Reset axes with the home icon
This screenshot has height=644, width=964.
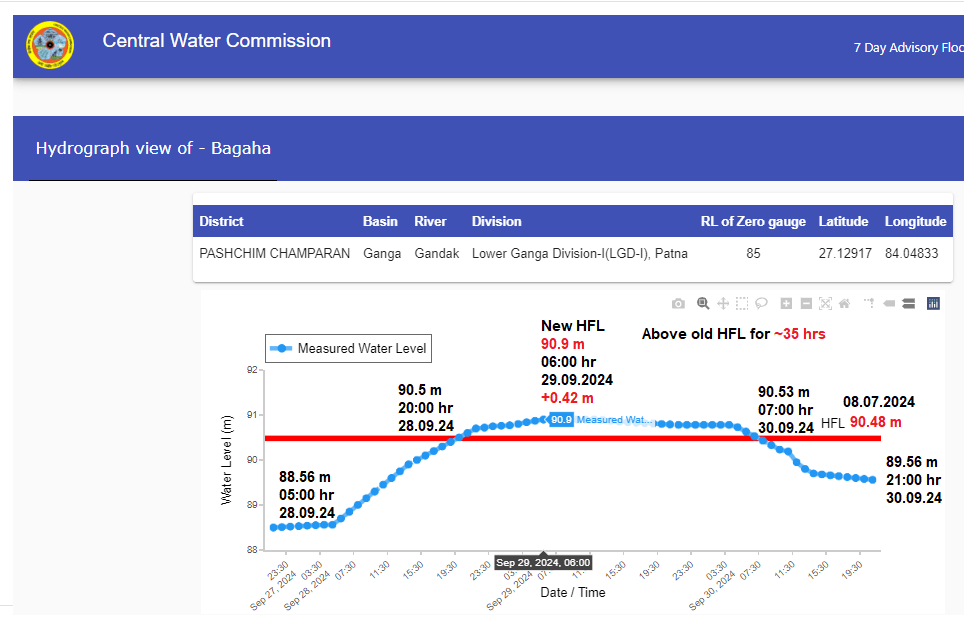tap(844, 303)
